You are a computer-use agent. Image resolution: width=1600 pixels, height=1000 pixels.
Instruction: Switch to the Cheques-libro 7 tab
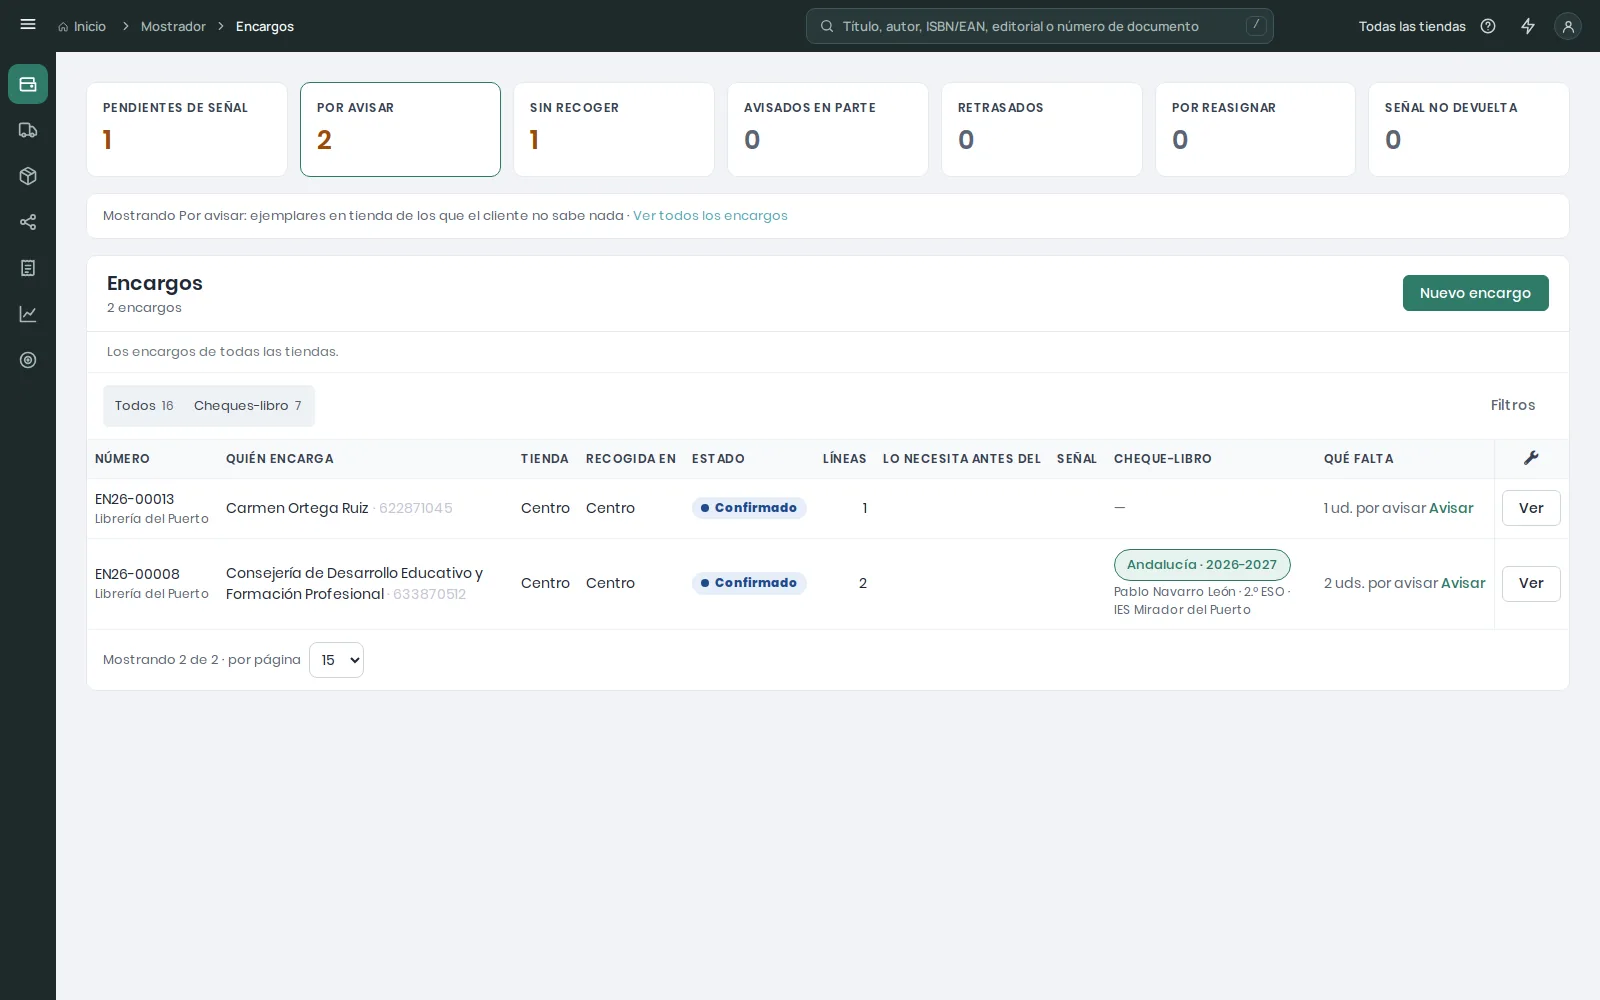point(248,406)
